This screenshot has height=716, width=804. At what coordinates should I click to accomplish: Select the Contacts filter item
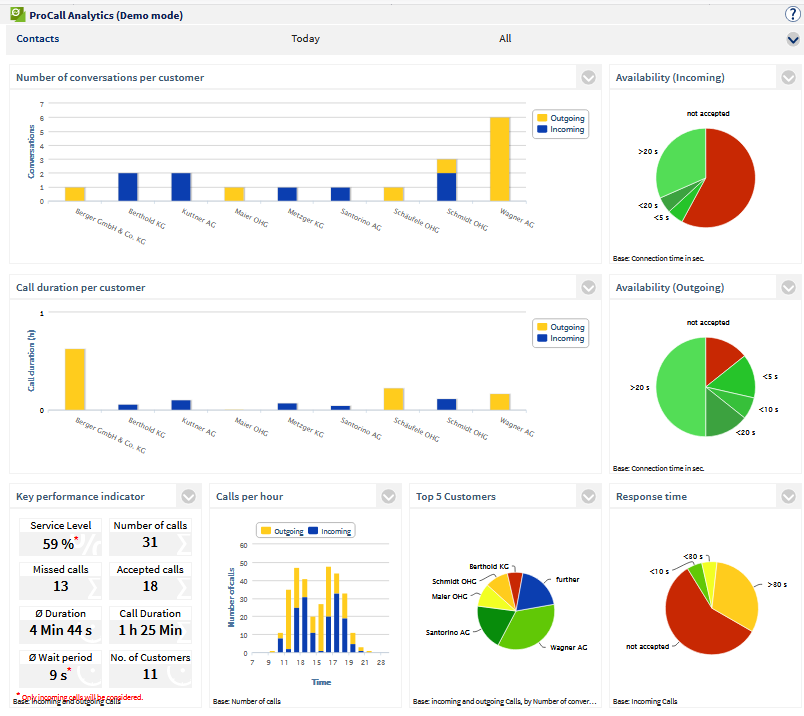(x=37, y=38)
